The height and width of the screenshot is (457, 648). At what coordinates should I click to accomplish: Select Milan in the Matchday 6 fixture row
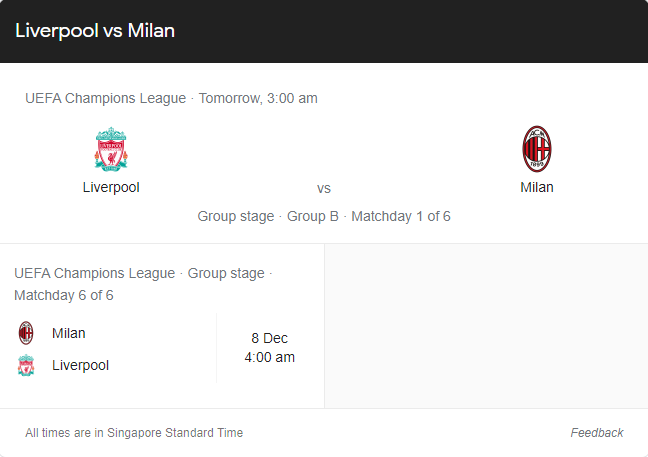(69, 333)
